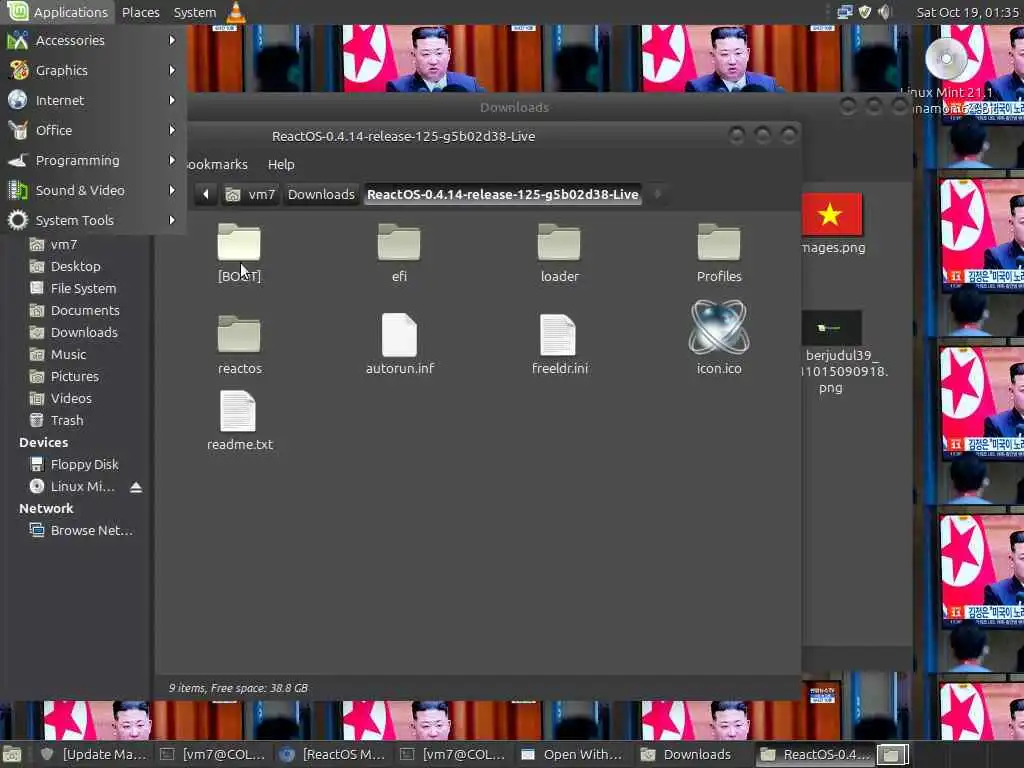The image size is (1024, 768).
Task: Open the network status tray icon
Action: tap(844, 12)
